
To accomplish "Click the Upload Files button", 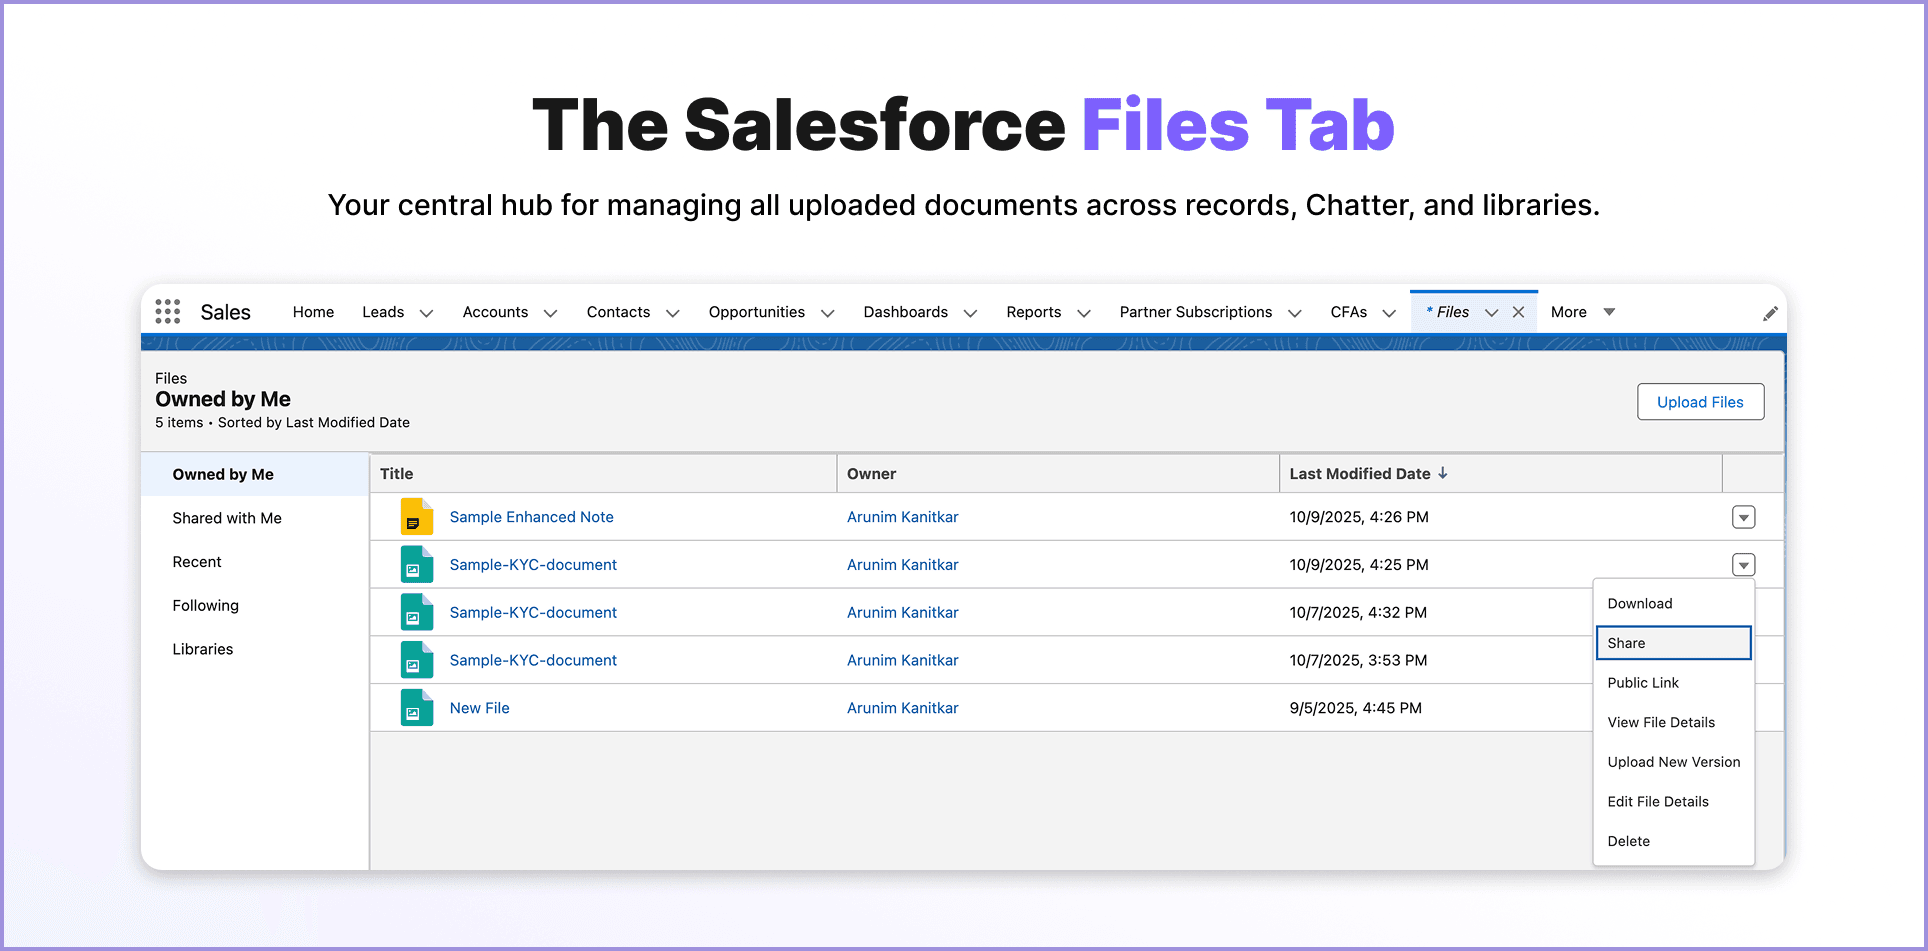I will pyautogui.click(x=1700, y=401).
